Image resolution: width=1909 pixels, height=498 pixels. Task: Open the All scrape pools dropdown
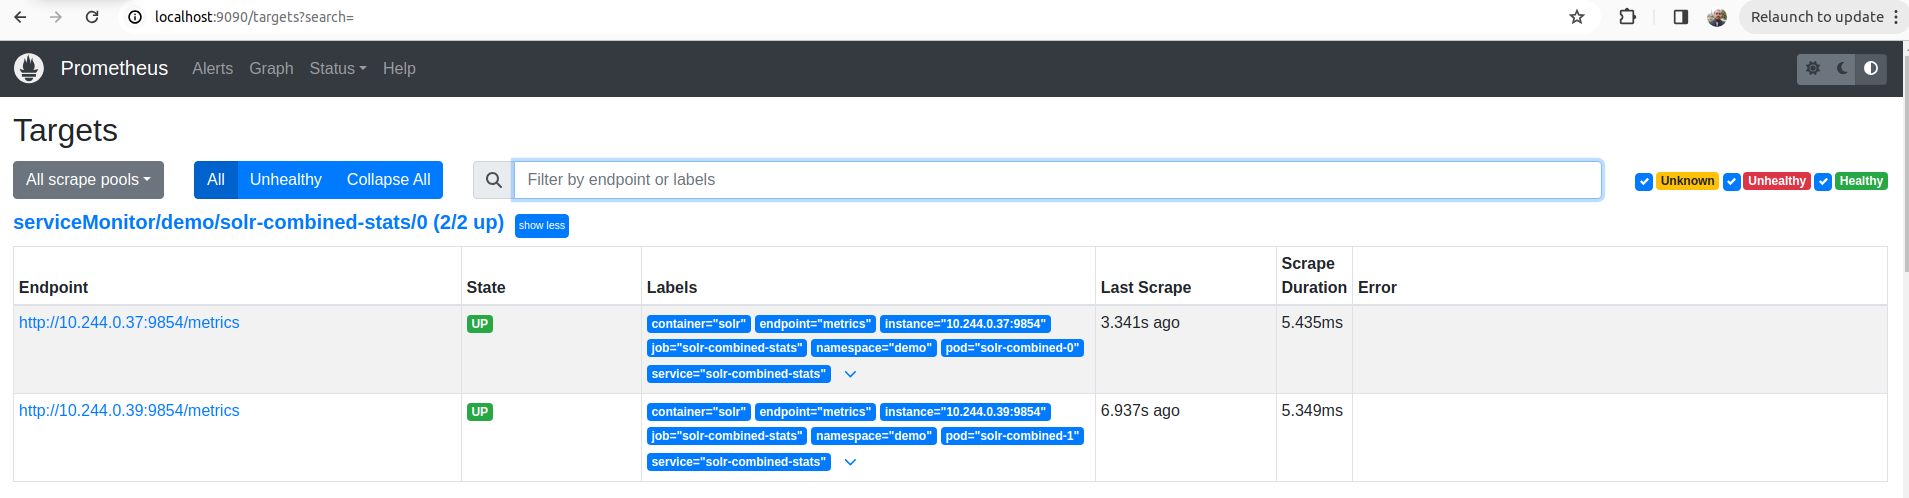click(x=88, y=180)
